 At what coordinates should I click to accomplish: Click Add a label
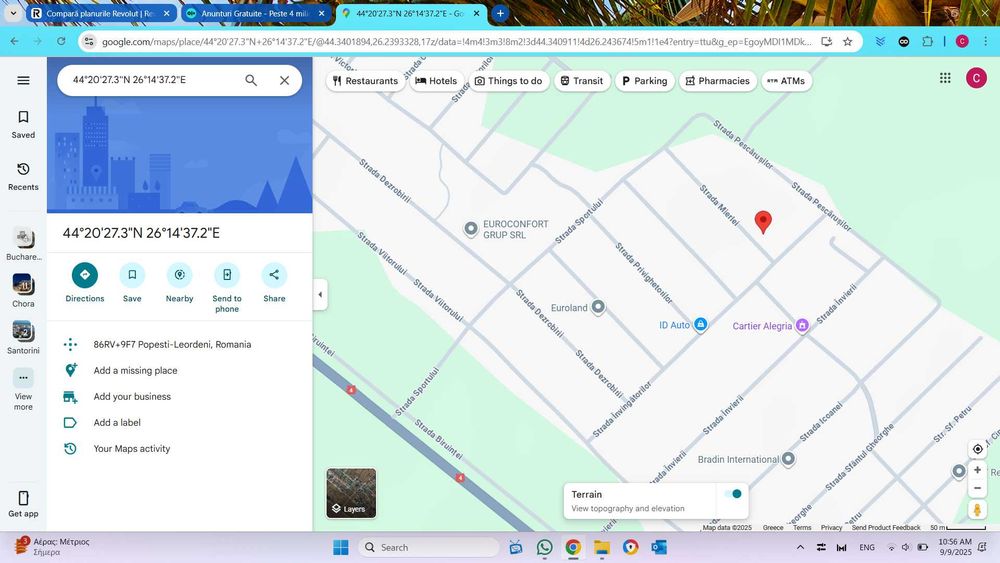pos(179,423)
